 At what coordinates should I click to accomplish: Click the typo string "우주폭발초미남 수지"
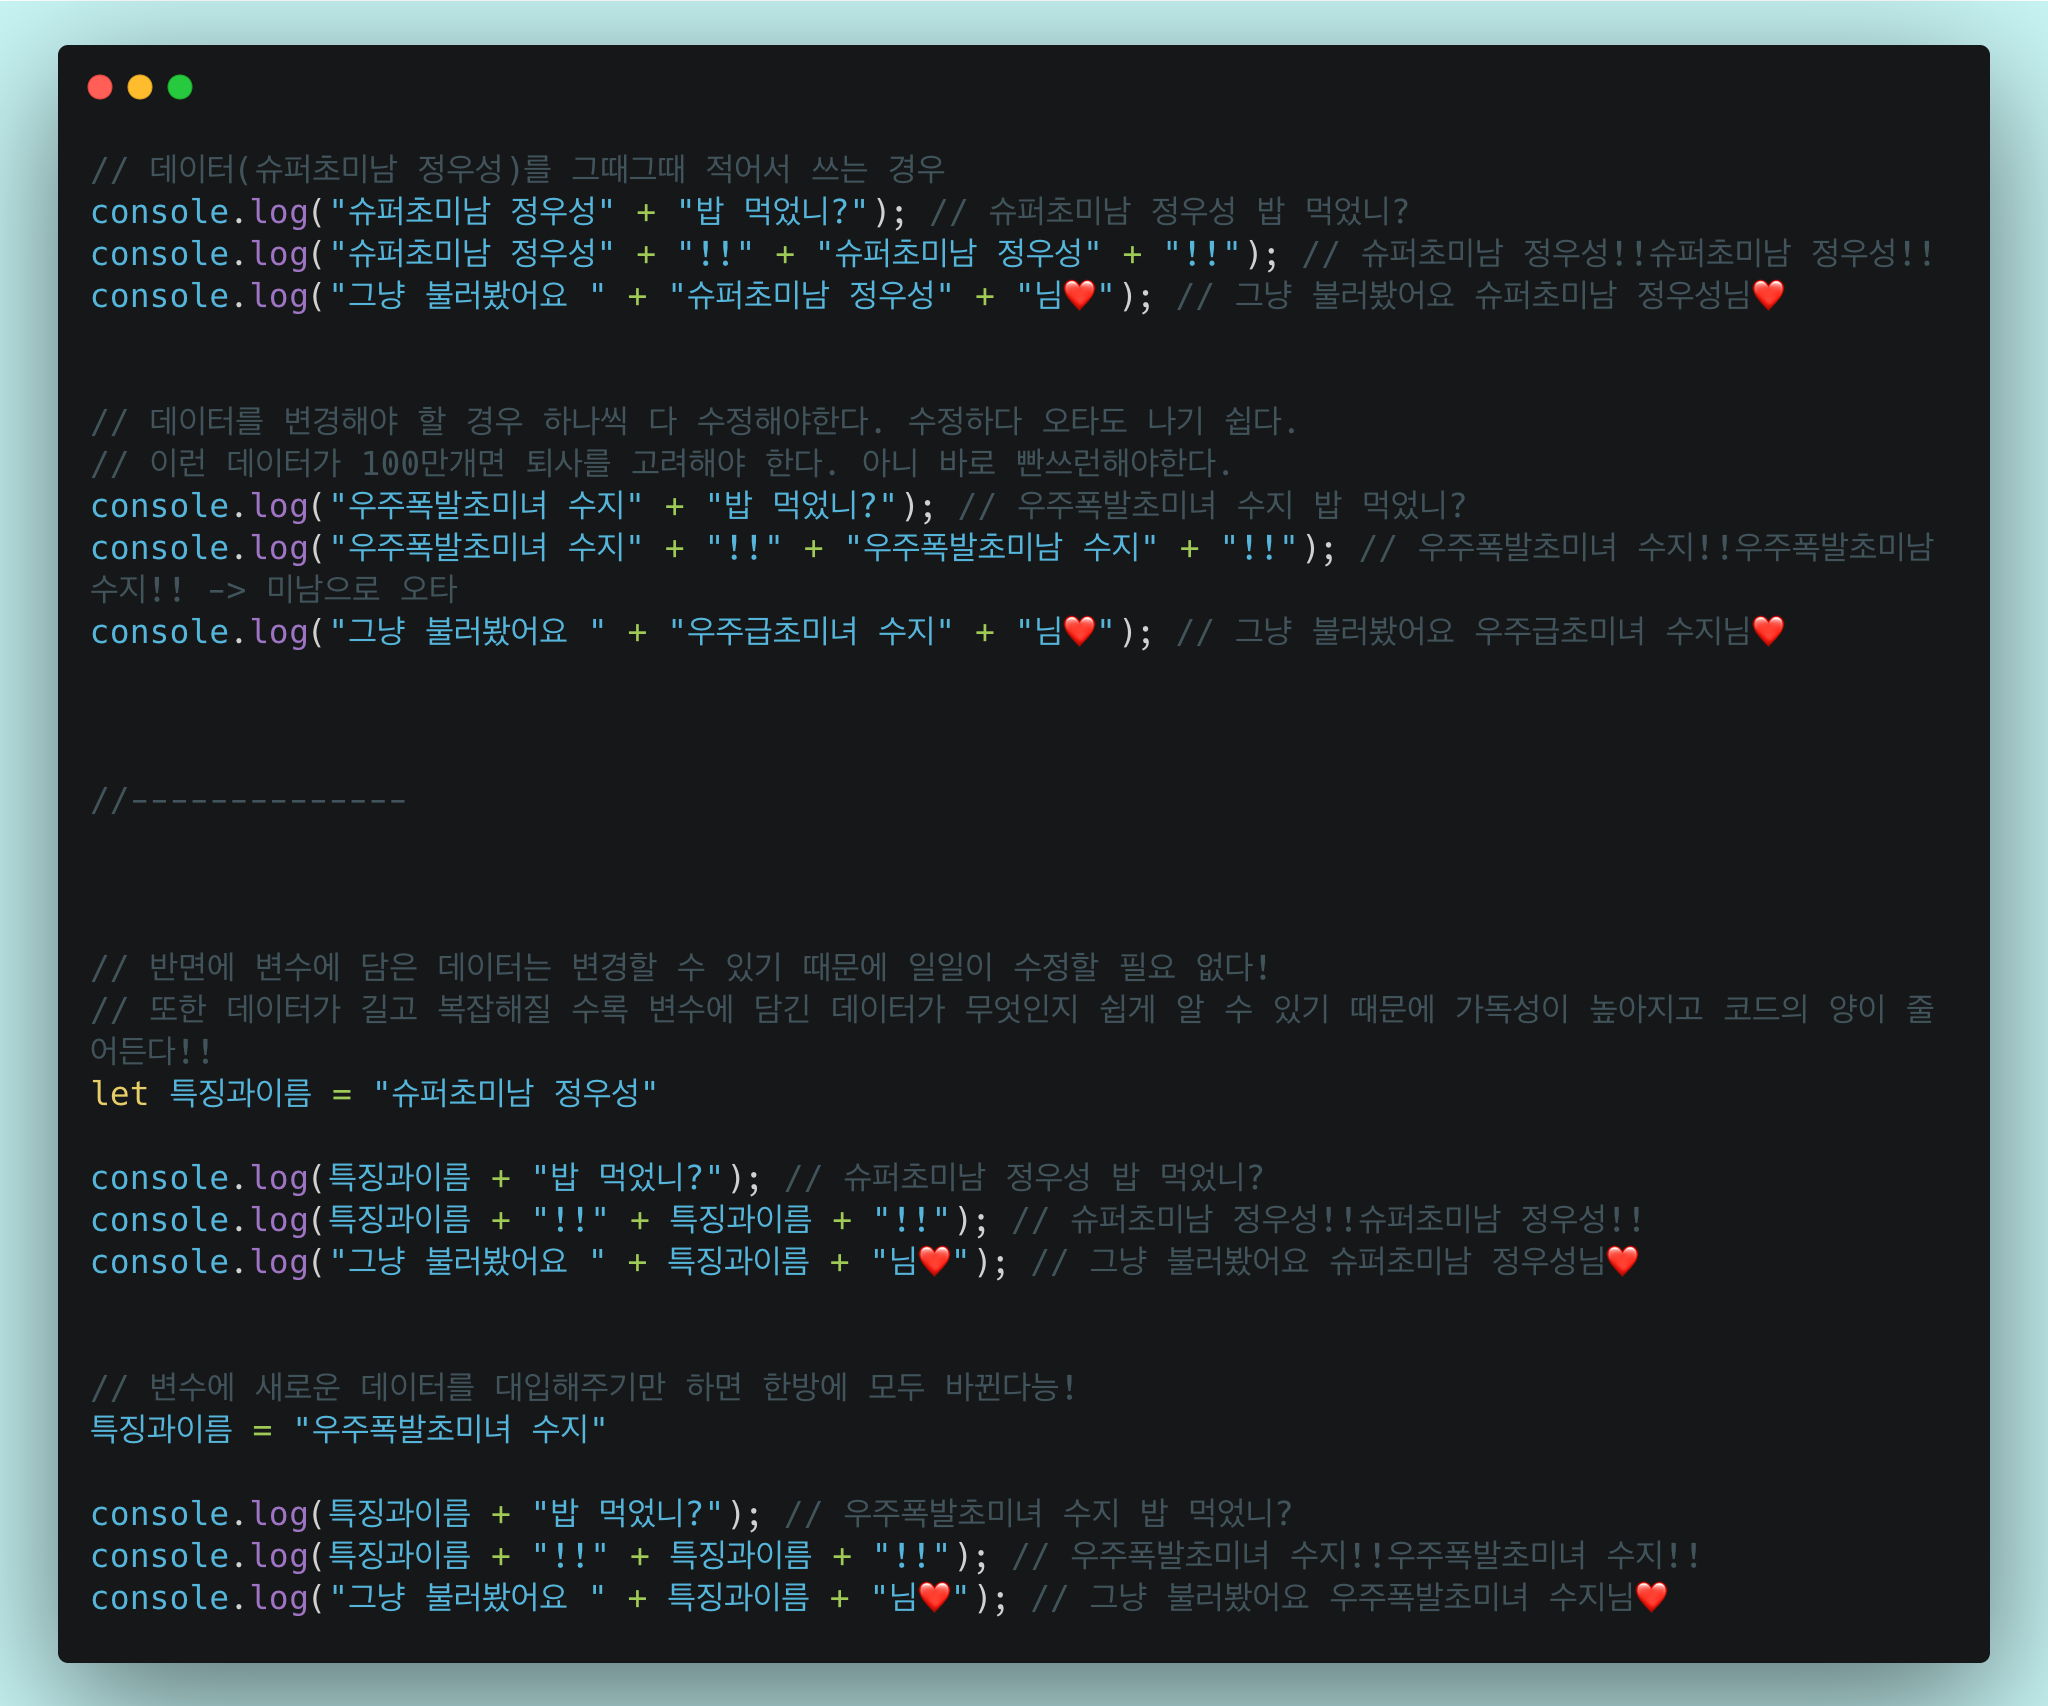click(1000, 547)
